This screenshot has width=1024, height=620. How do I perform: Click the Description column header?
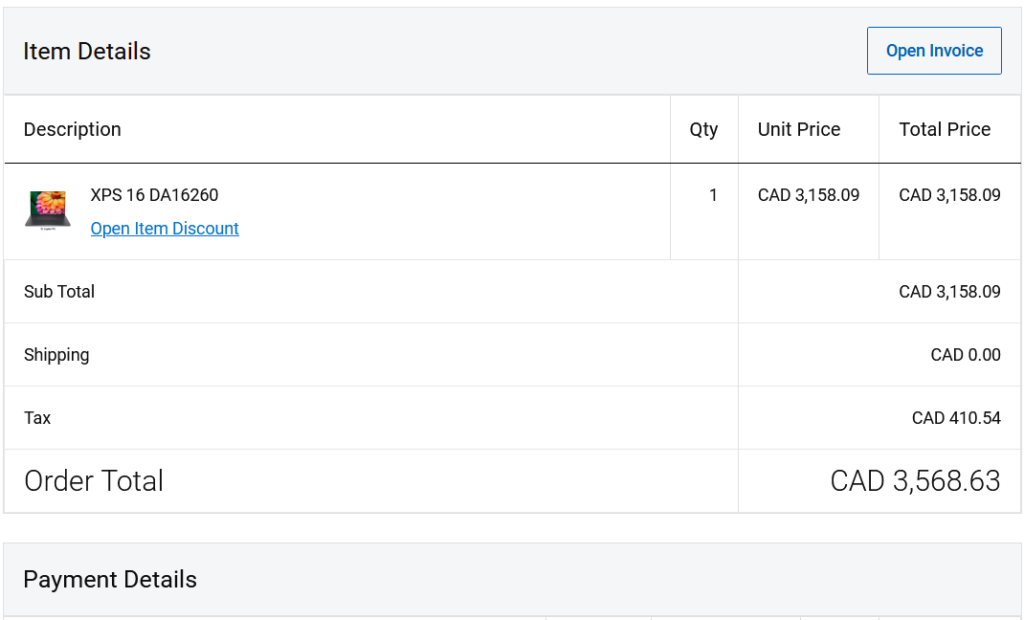coord(72,129)
